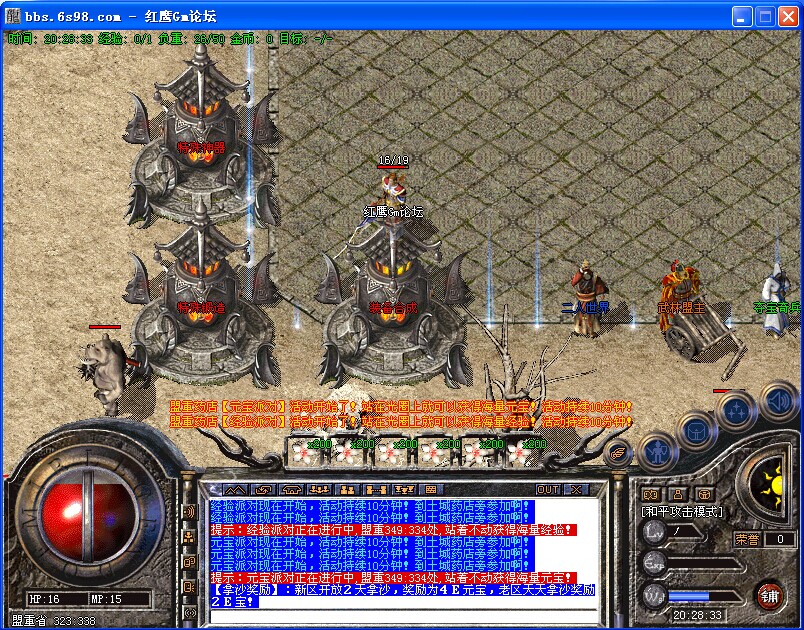The height and width of the screenshot is (630, 804).
Task: Click the second chat toolbar icon with arrow
Action: click(x=263, y=490)
